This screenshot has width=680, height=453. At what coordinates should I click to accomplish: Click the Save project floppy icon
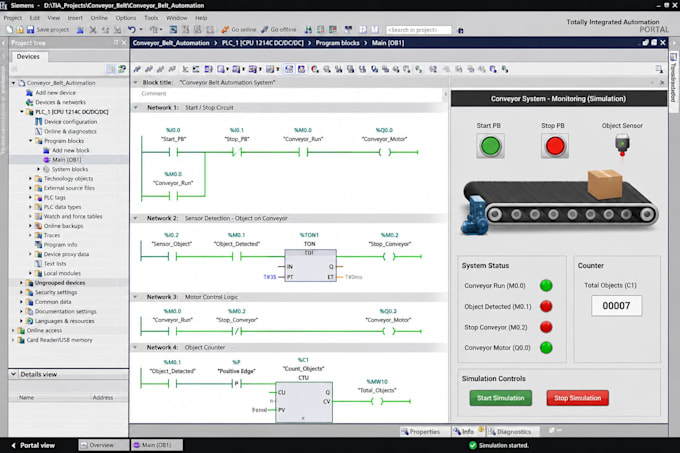click(x=30, y=29)
